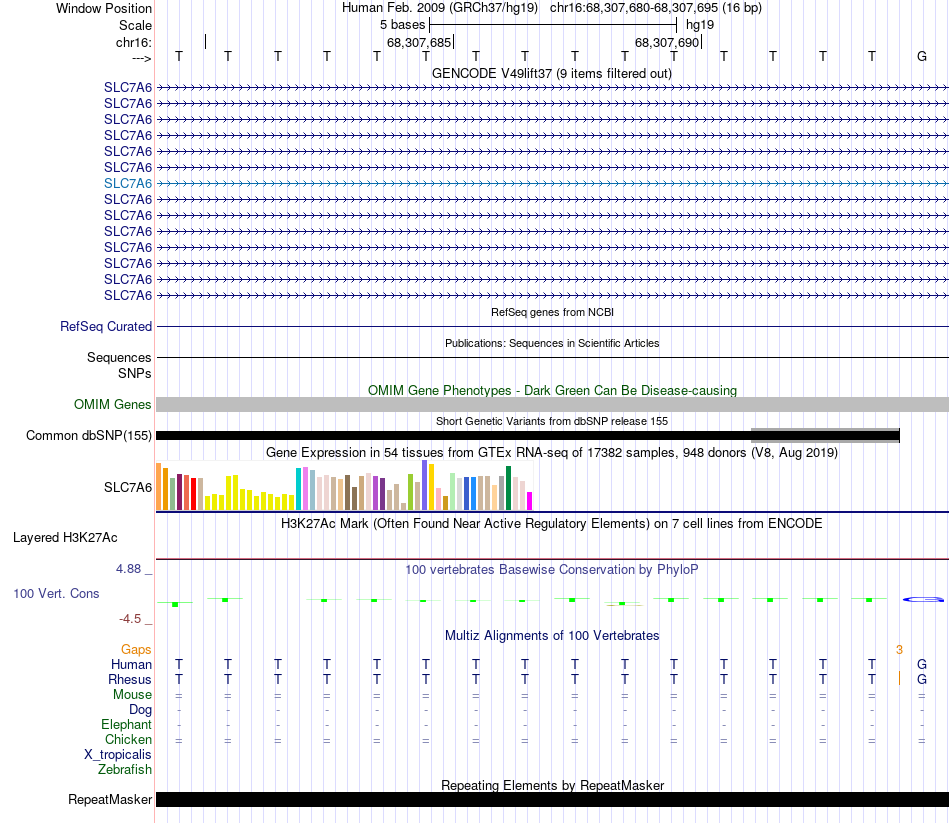Click the Window Position label

coord(104,8)
